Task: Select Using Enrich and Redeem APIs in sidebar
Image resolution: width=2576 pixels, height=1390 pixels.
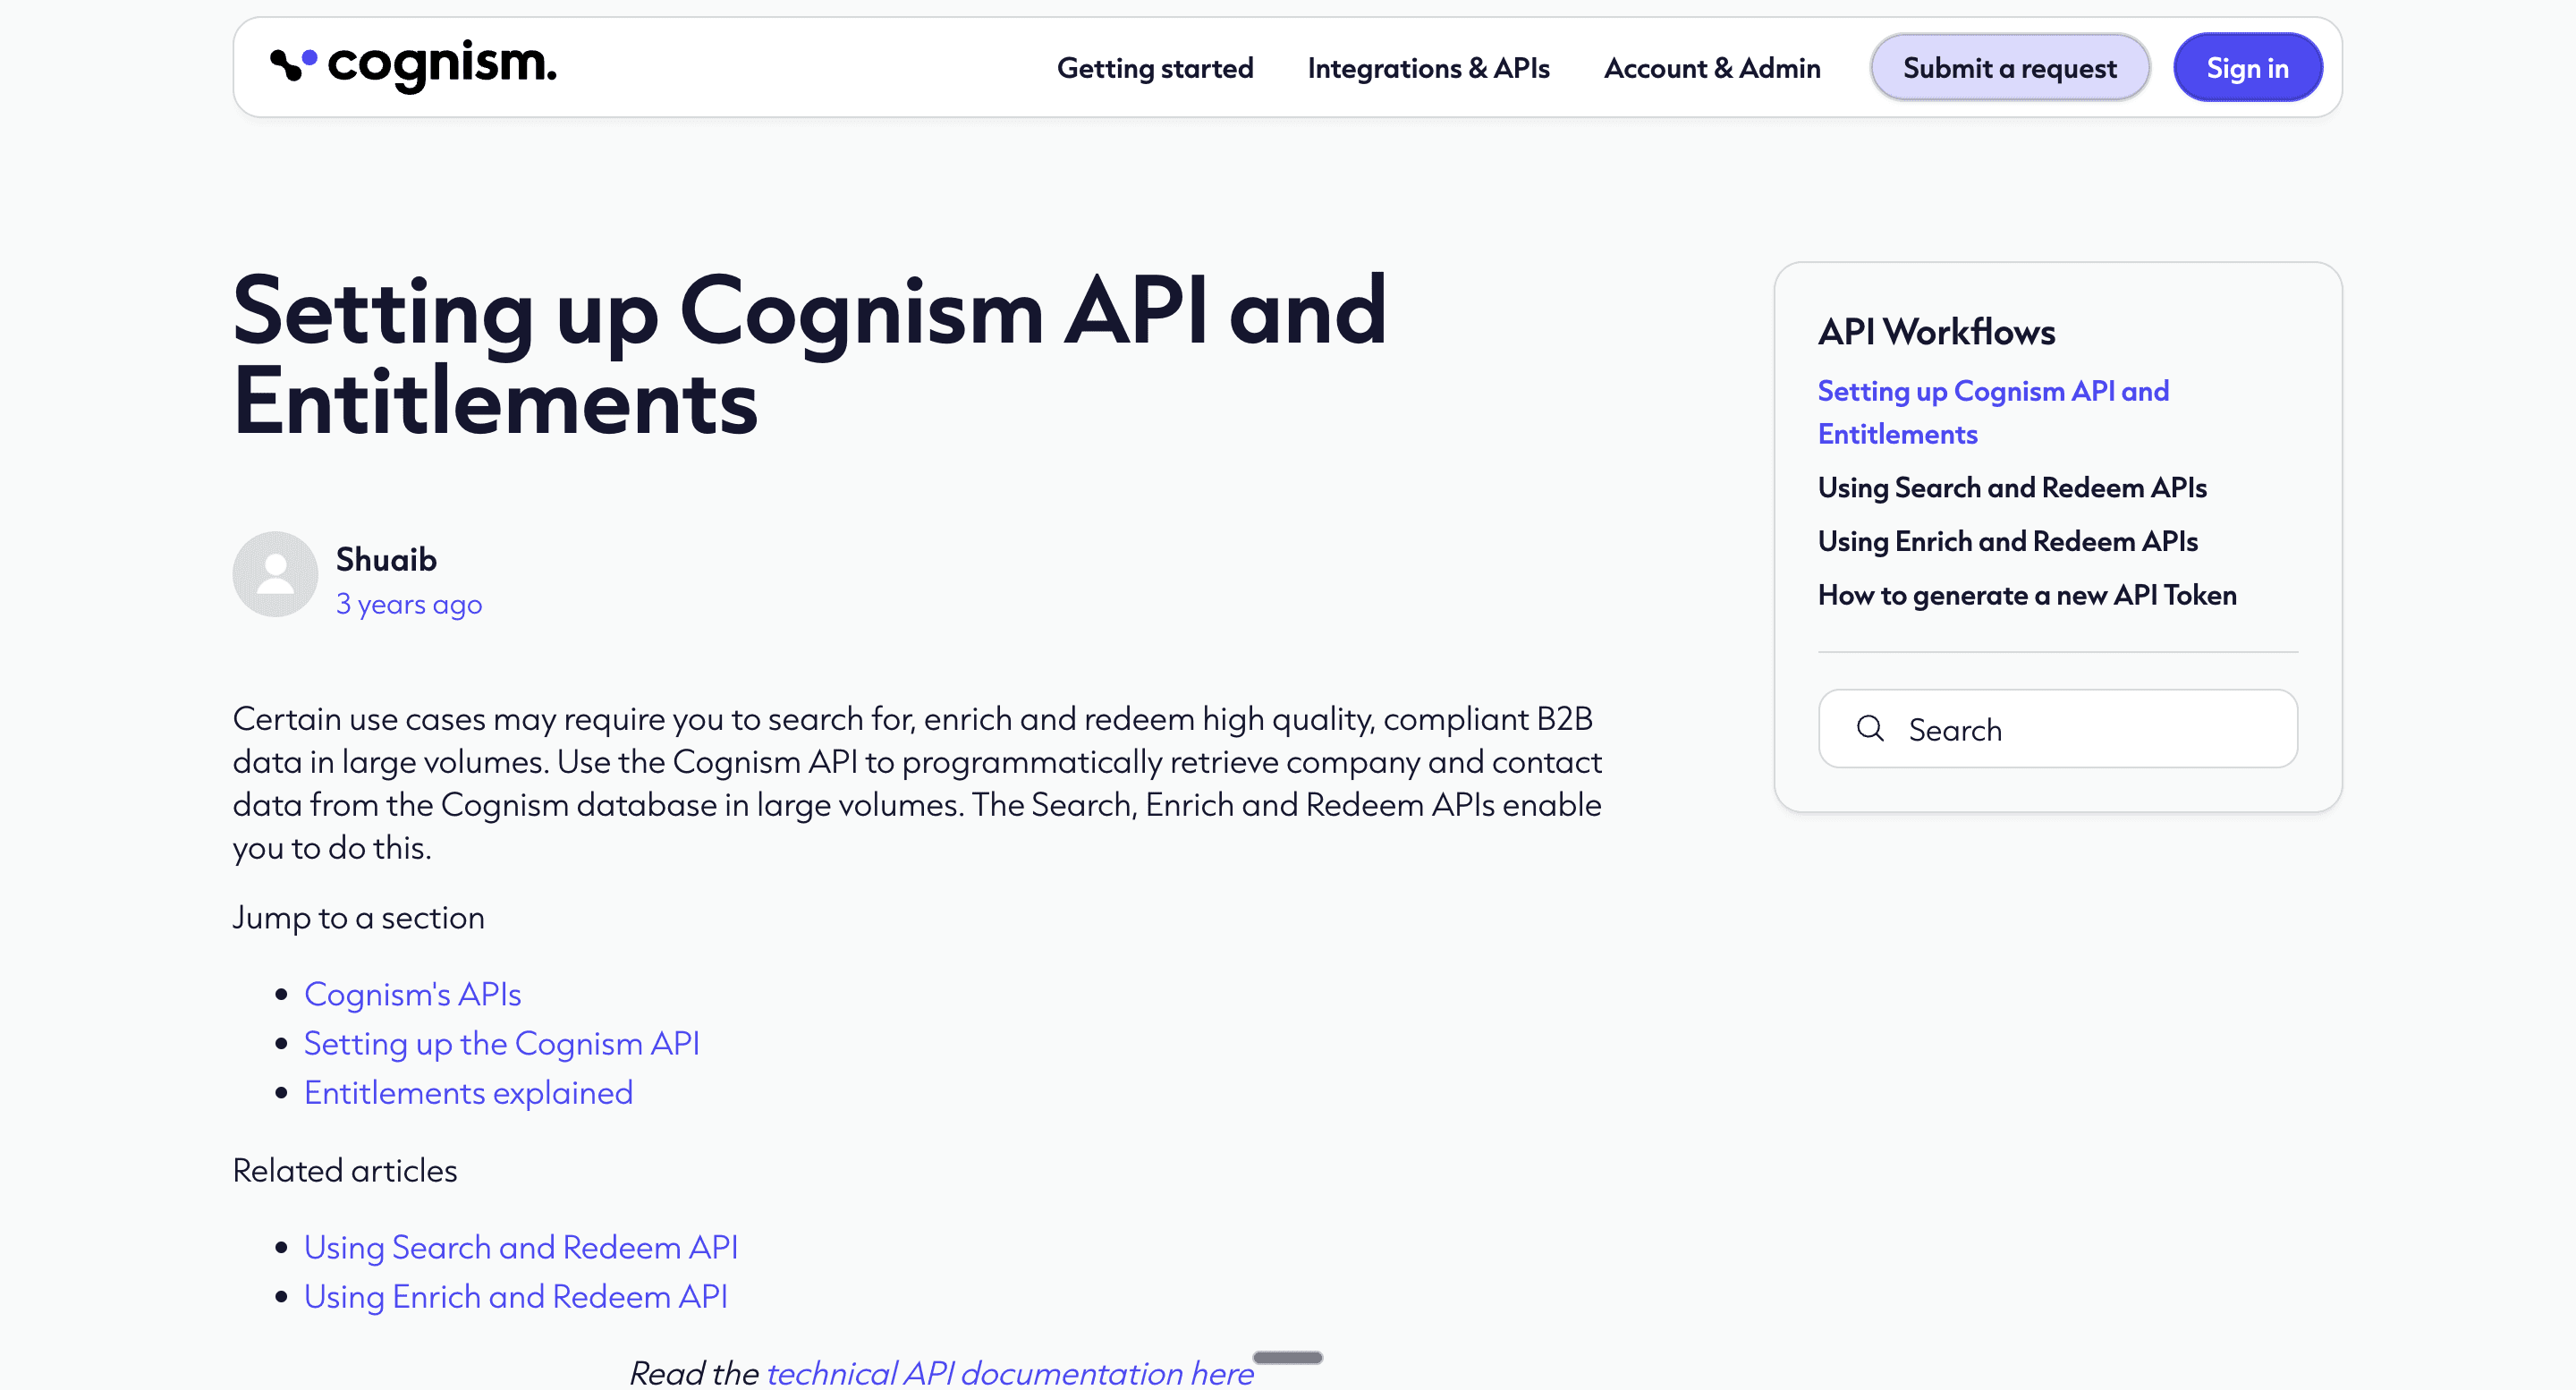Action: pyautogui.click(x=2007, y=542)
